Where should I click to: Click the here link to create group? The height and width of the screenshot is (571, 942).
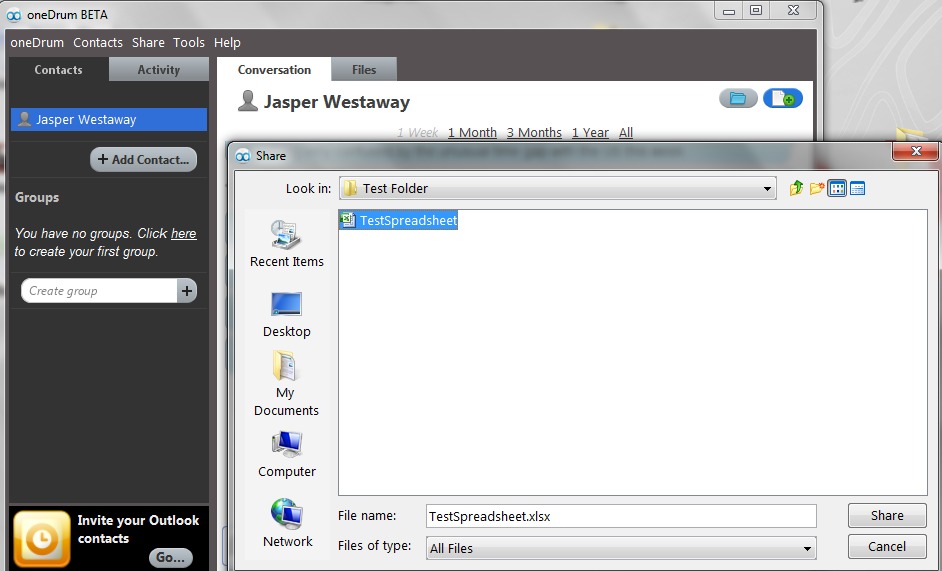point(184,233)
